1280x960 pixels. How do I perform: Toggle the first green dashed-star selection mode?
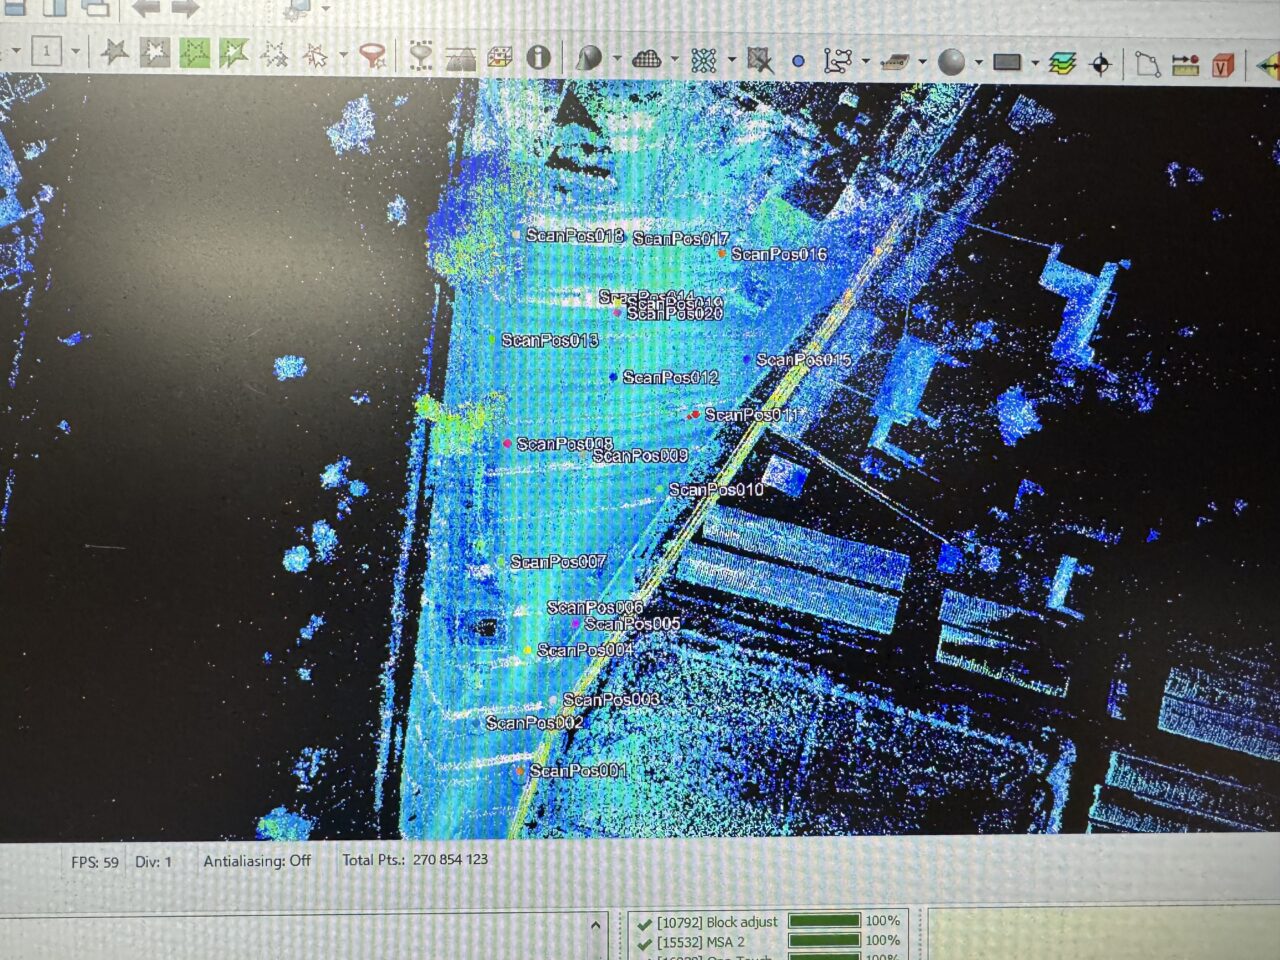tap(195, 53)
